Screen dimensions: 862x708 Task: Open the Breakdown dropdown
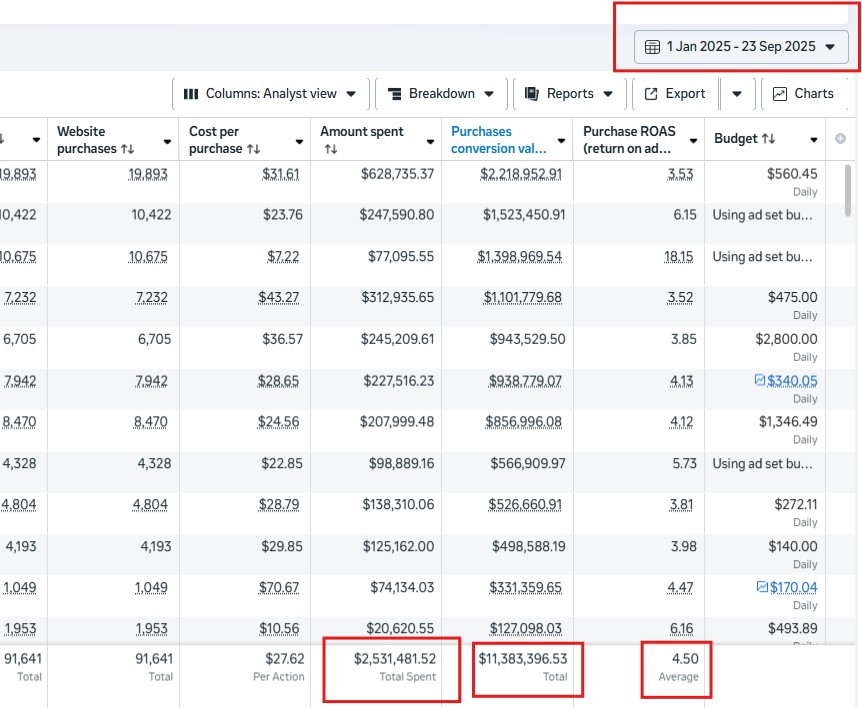(441, 94)
